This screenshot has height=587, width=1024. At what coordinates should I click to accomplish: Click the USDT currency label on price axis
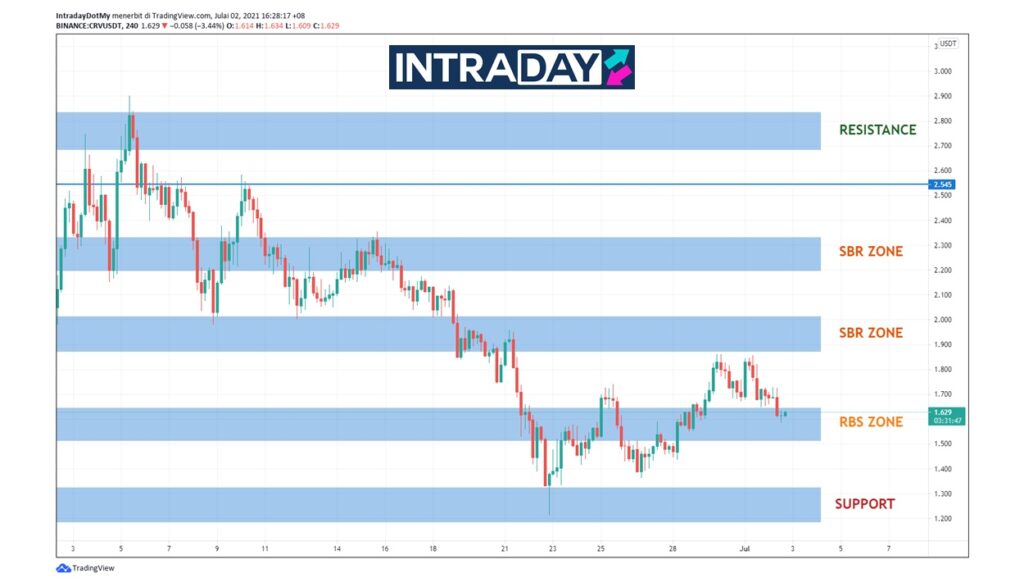click(x=948, y=44)
